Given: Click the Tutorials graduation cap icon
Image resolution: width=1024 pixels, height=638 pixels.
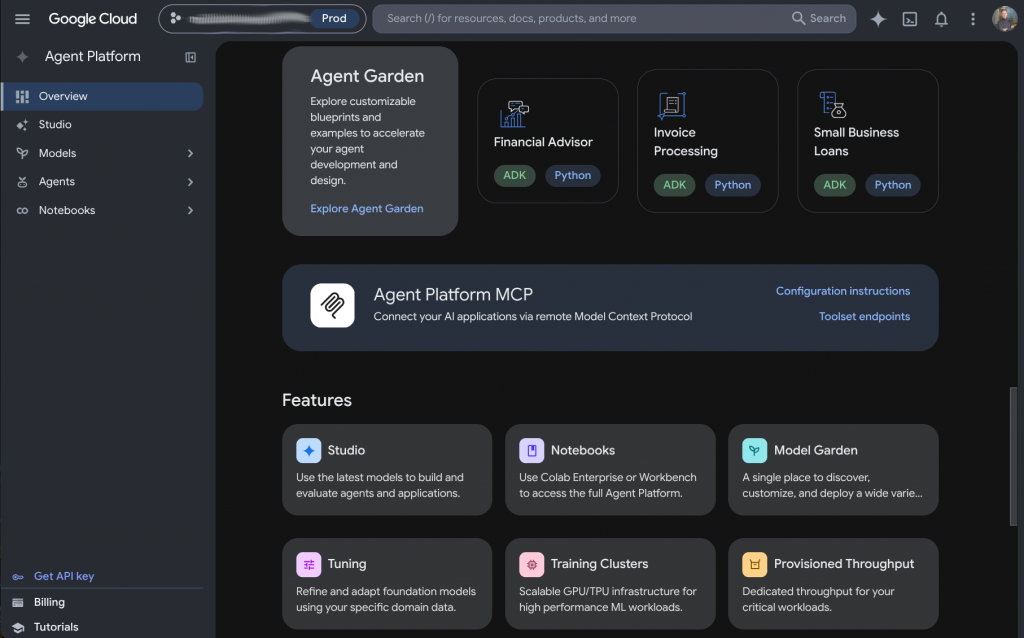Looking at the screenshot, I should coord(18,628).
